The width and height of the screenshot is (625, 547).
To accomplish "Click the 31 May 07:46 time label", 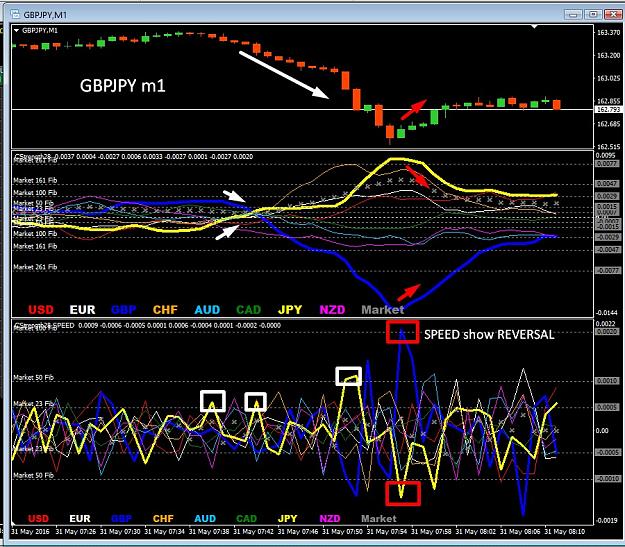I will (298, 531).
